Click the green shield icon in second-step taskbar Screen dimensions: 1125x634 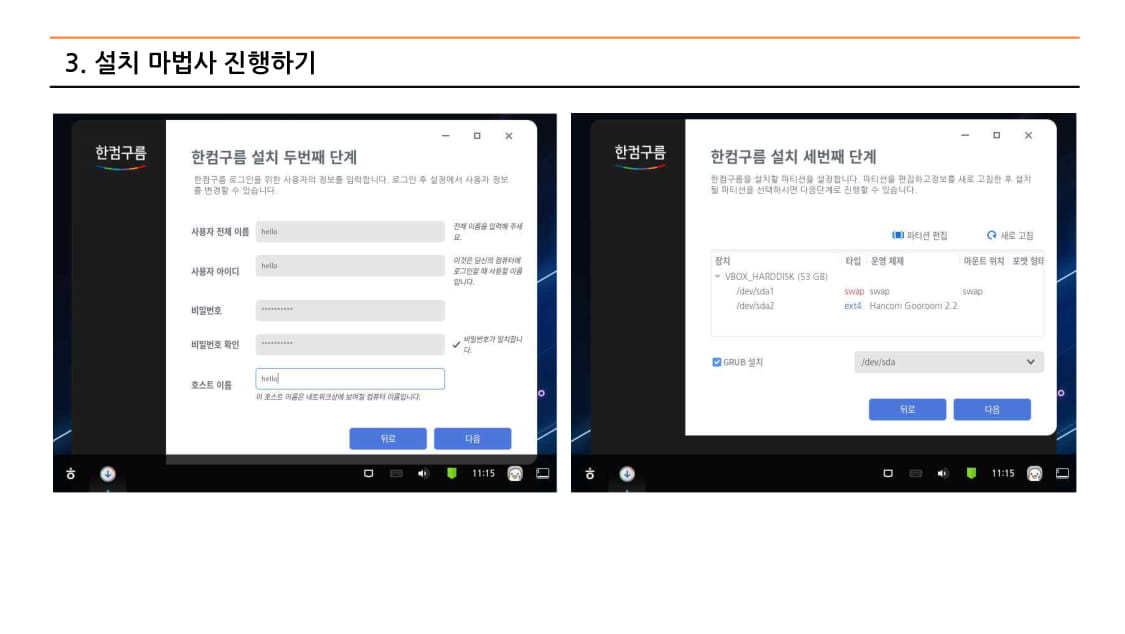(x=451, y=473)
